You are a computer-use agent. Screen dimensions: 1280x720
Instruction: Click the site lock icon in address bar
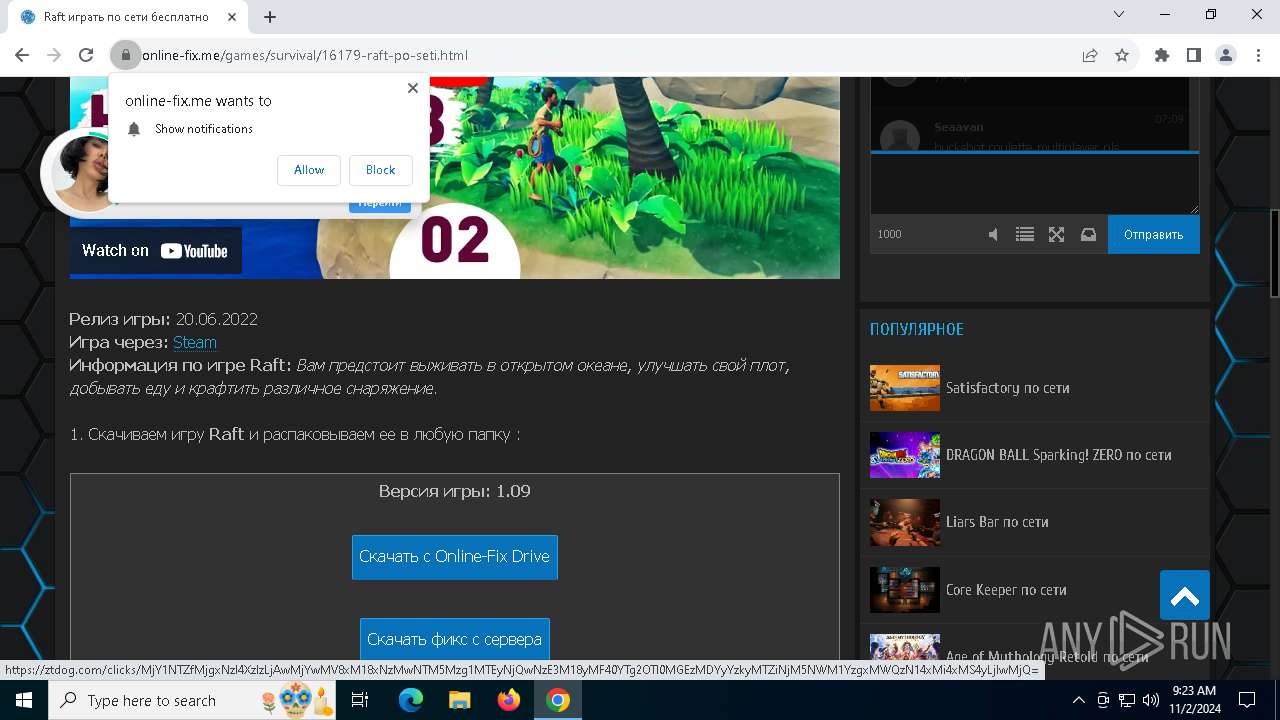[x=125, y=55]
